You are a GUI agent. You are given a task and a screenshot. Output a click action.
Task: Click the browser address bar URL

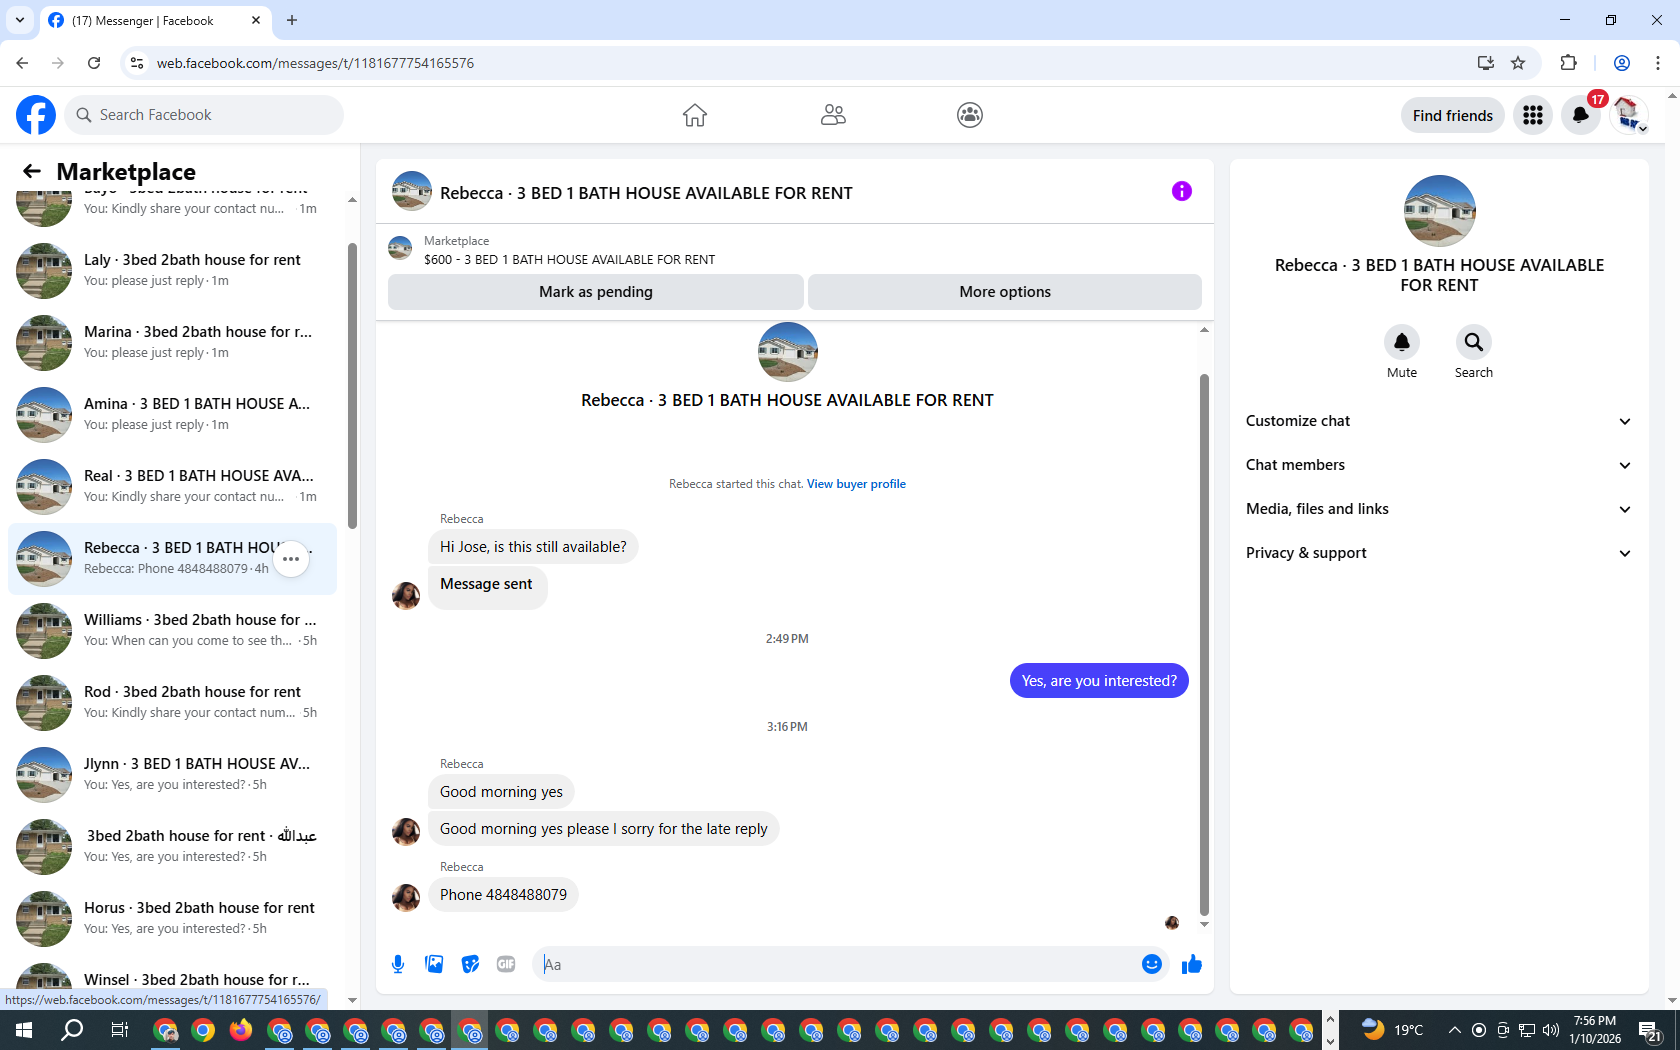click(x=315, y=63)
